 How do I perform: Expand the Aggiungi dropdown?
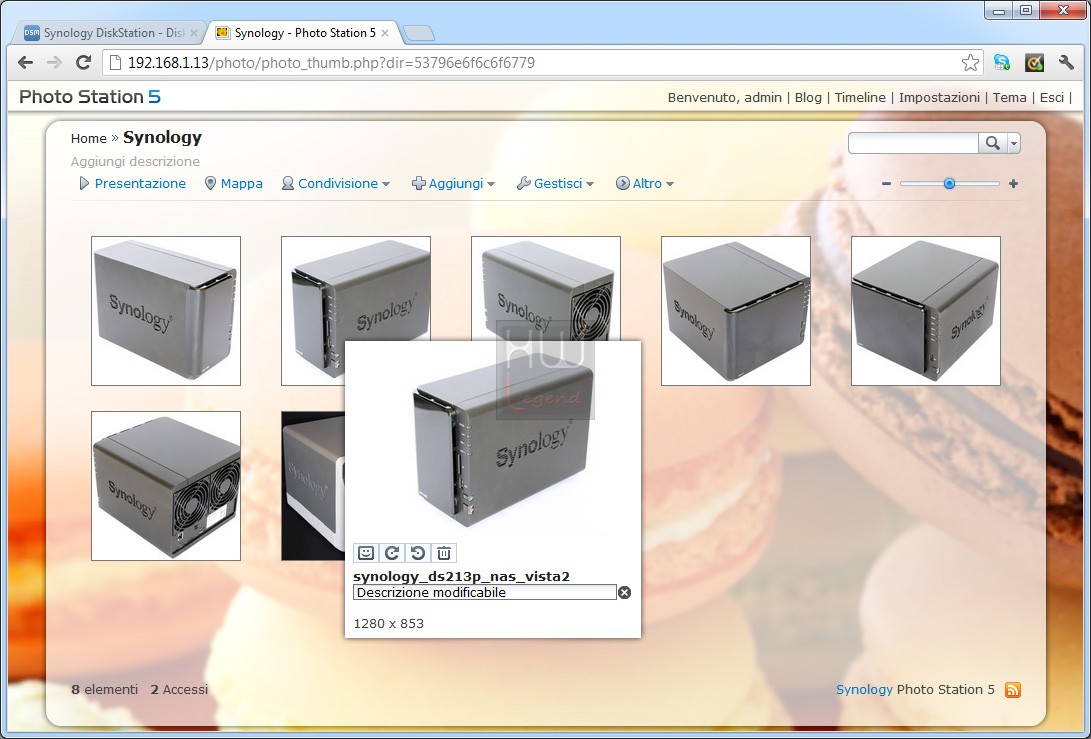453,184
